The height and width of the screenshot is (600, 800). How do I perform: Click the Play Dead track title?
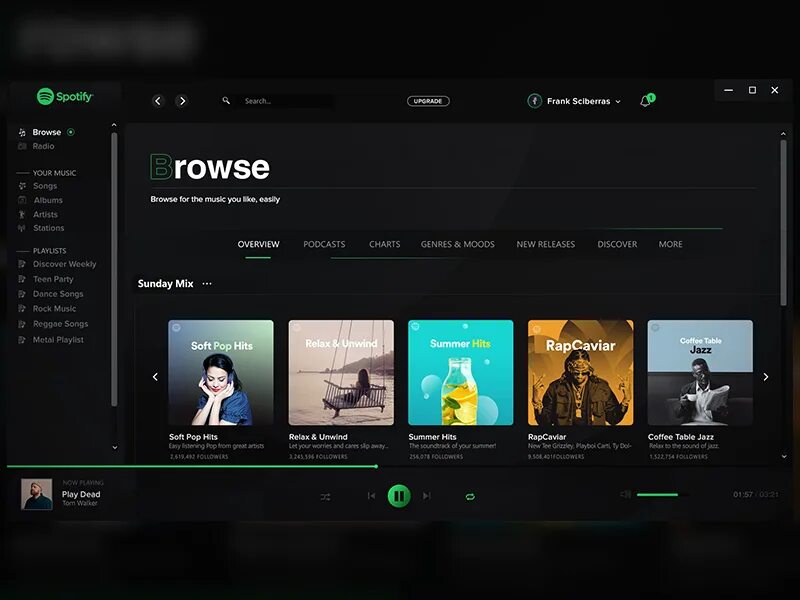coord(81,494)
